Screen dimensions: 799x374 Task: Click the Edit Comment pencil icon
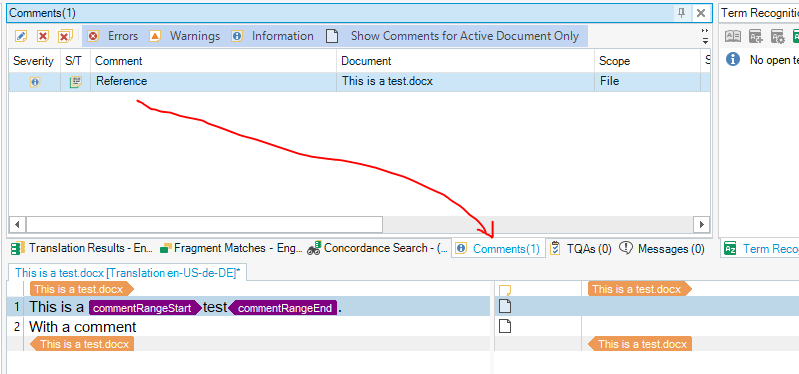pyautogui.click(x=21, y=36)
